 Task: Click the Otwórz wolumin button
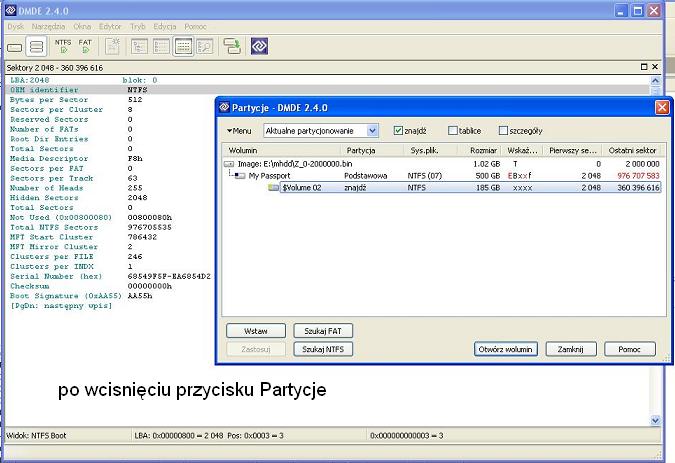pos(505,349)
